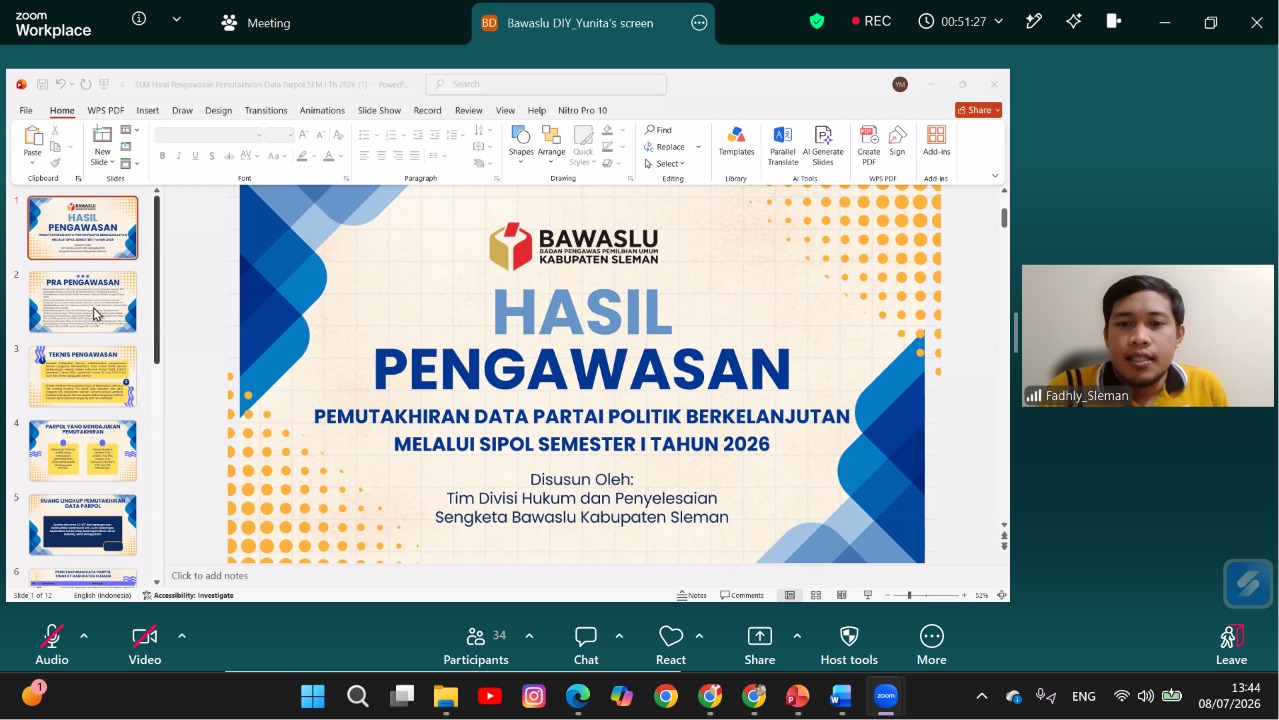This screenshot has width=1279, height=720.
Task: Toggle the Comments pane in status bar
Action: click(742, 595)
